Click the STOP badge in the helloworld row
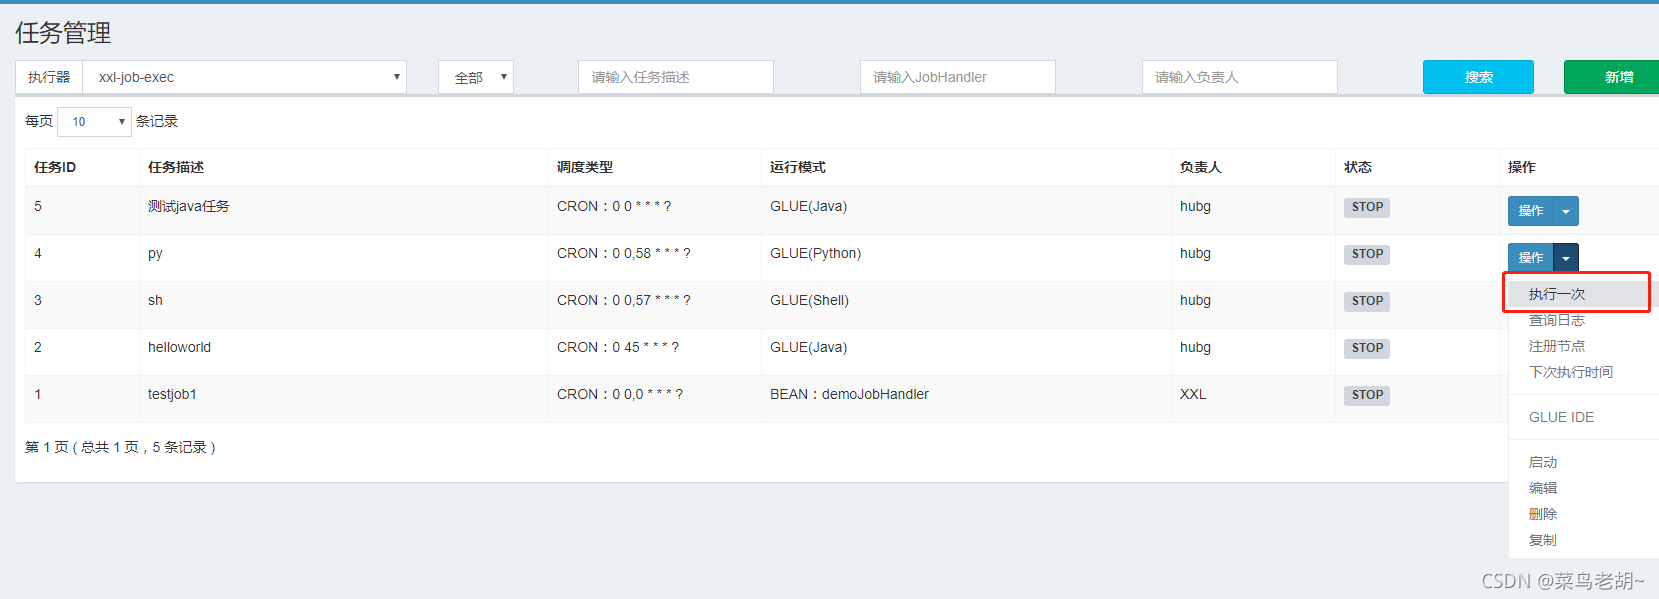The image size is (1659, 599). click(x=1367, y=348)
